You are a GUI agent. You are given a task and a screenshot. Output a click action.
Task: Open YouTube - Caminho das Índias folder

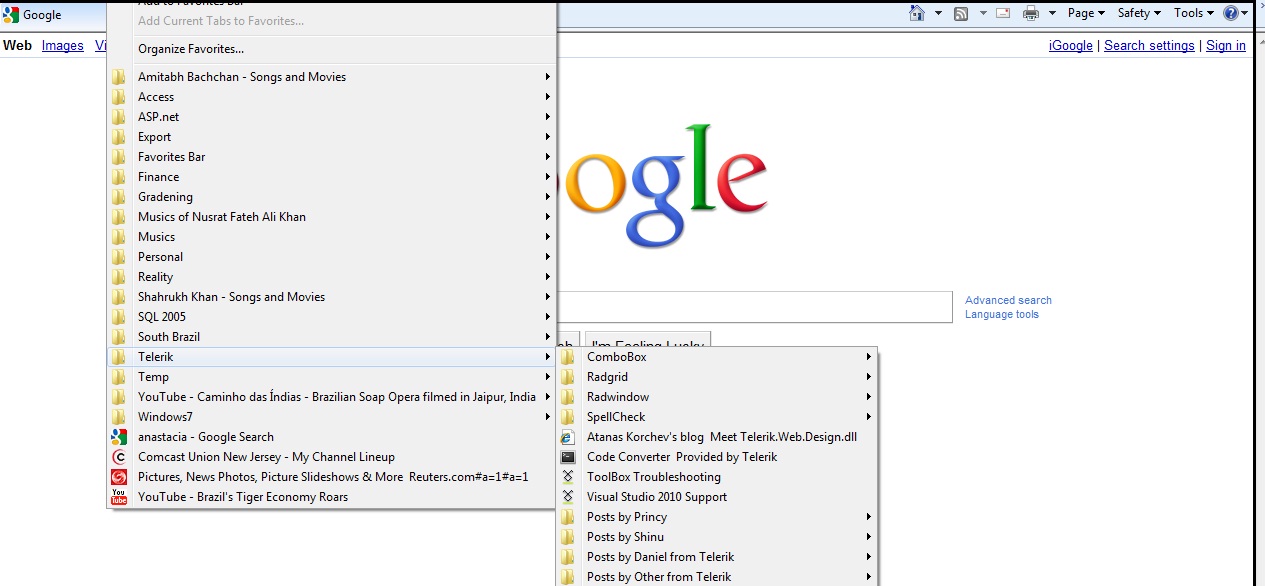coord(331,397)
